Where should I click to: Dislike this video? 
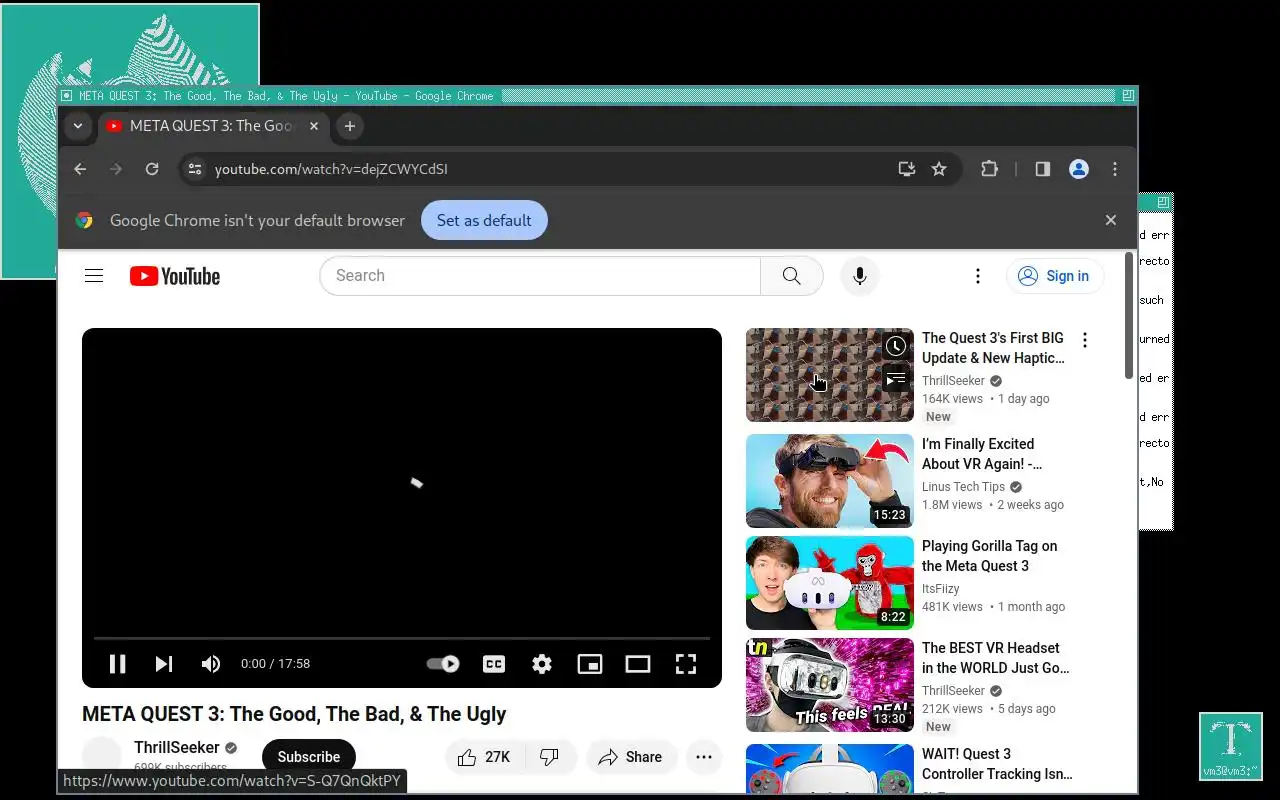[550, 757]
